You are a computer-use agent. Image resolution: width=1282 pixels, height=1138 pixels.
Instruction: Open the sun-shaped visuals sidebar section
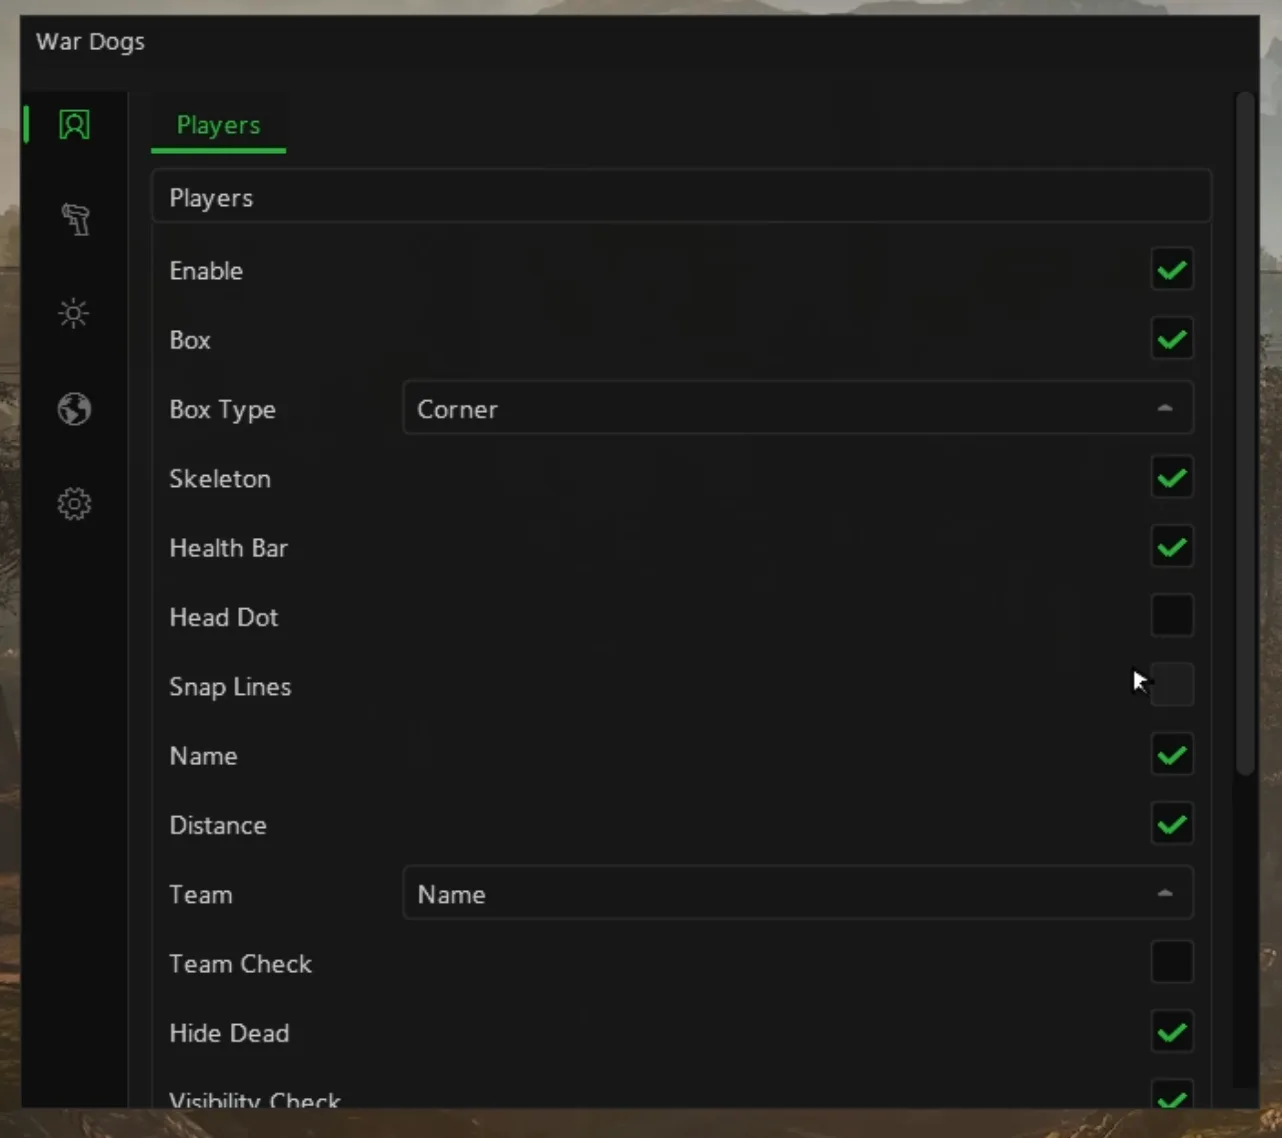click(x=74, y=314)
